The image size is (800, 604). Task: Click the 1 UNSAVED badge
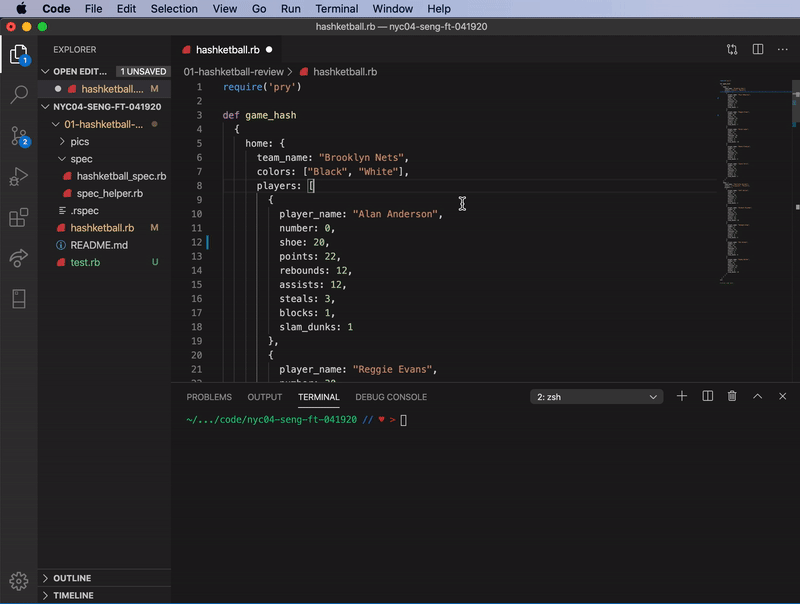coord(143,71)
